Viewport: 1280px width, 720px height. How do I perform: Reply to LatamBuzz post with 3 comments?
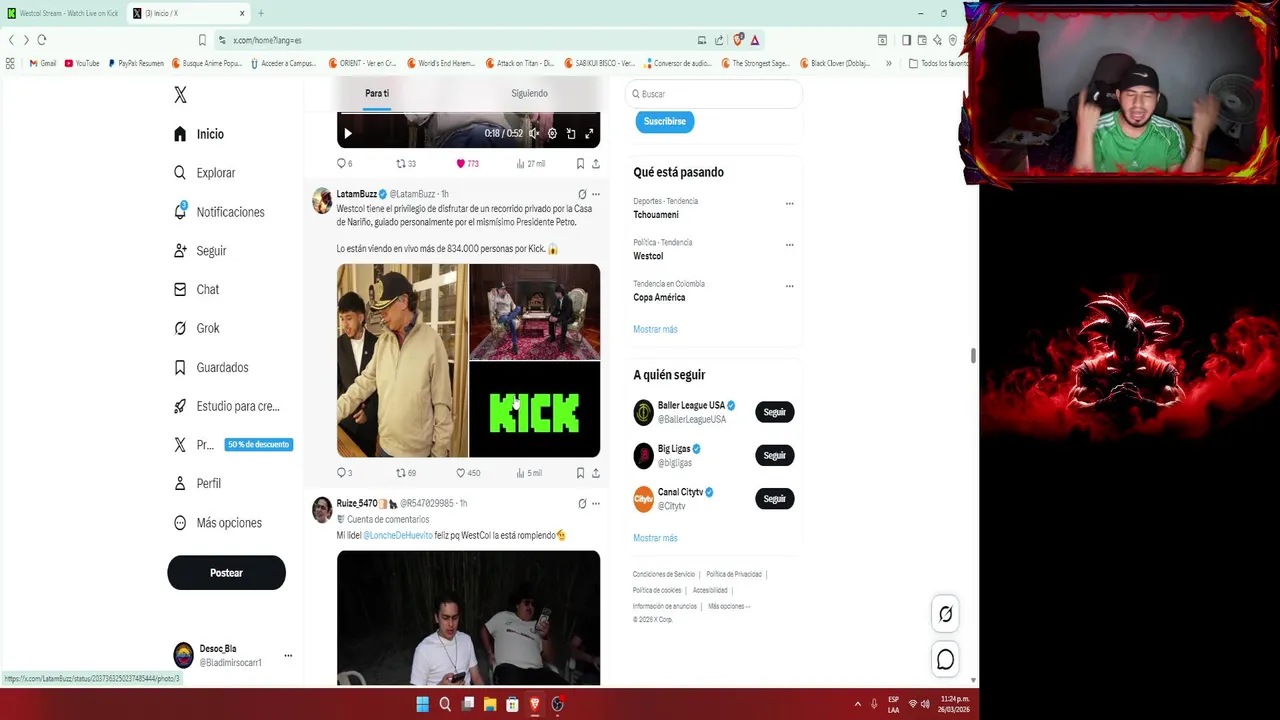pyautogui.click(x=344, y=473)
